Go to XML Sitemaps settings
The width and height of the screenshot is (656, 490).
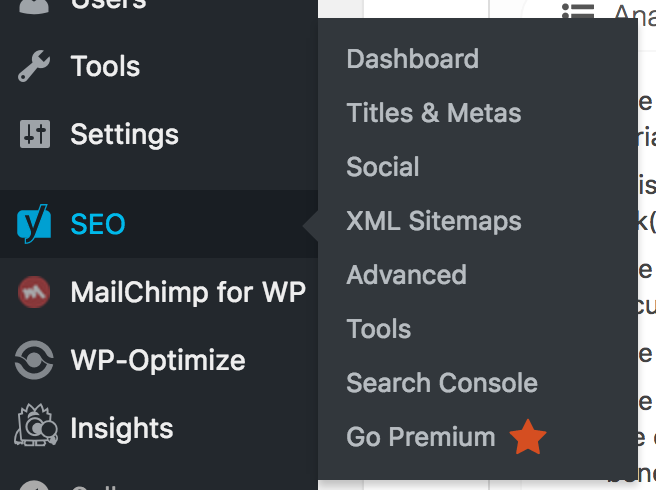click(434, 221)
